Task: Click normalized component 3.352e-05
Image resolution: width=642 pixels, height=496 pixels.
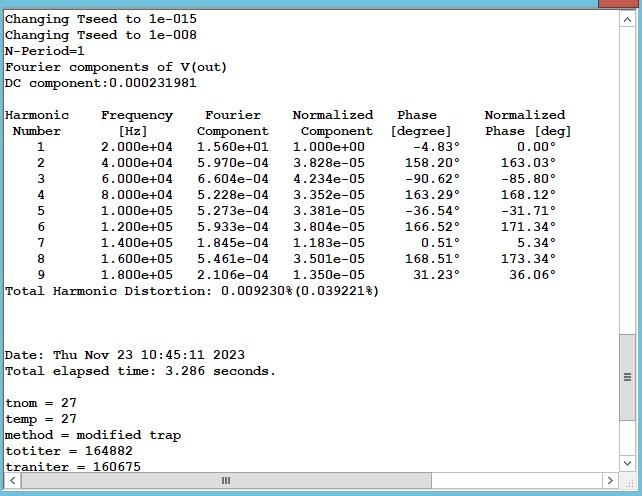Action: click(x=329, y=195)
